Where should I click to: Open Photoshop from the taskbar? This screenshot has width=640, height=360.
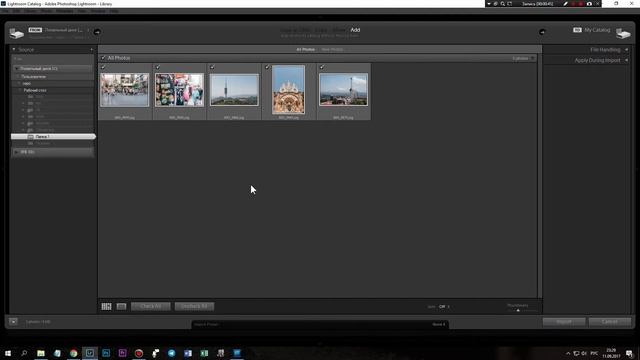point(106,353)
